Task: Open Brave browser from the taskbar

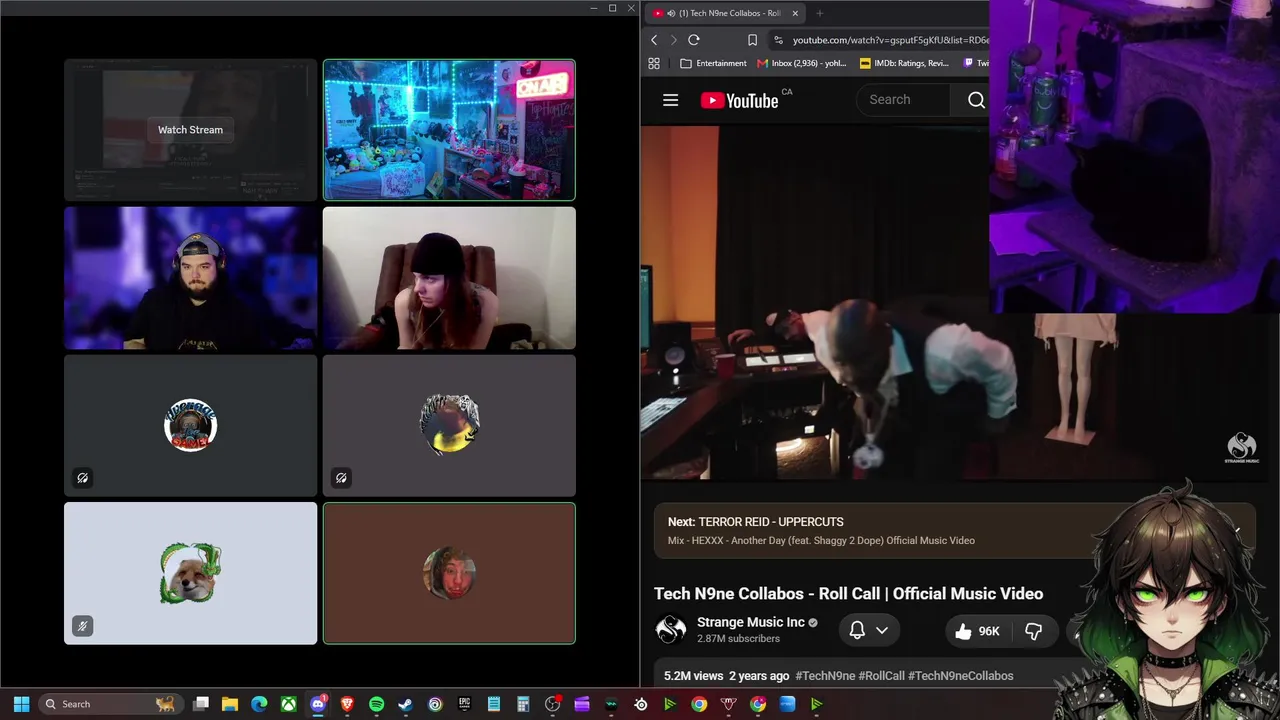Action: click(x=347, y=704)
